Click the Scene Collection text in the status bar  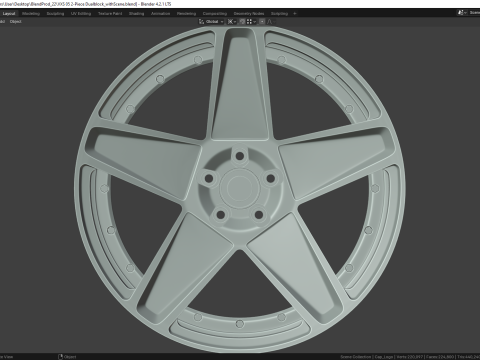[356, 357]
